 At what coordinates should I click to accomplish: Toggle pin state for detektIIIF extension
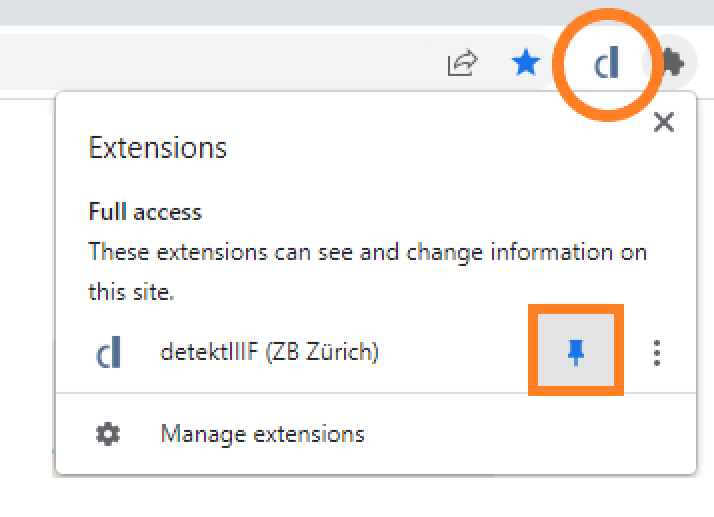pyautogui.click(x=576, y=352)
